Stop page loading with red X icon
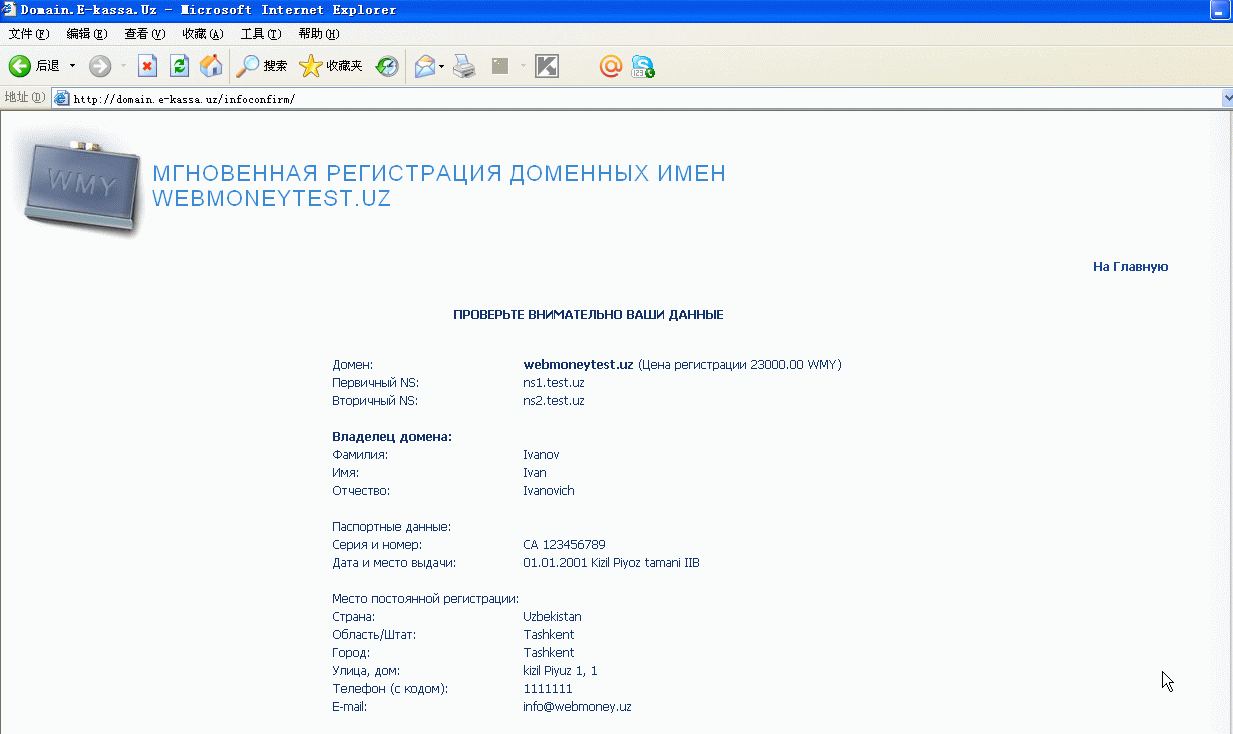 (x=147, y=66)
